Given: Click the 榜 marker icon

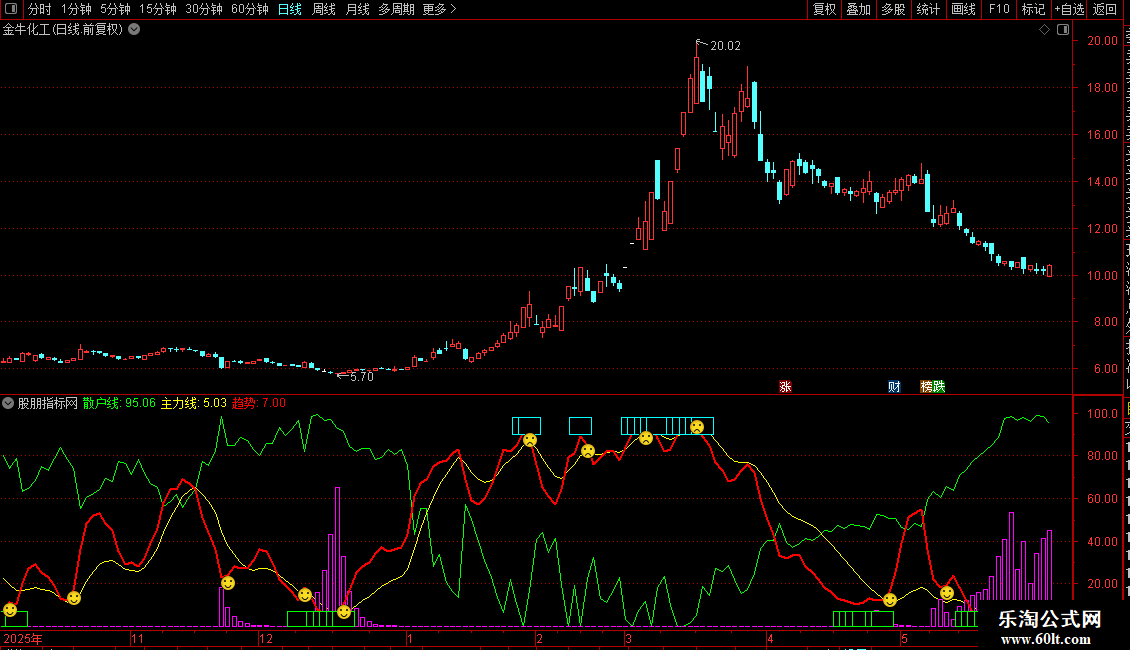Looking at the screenshot, I should pos(926,387).
